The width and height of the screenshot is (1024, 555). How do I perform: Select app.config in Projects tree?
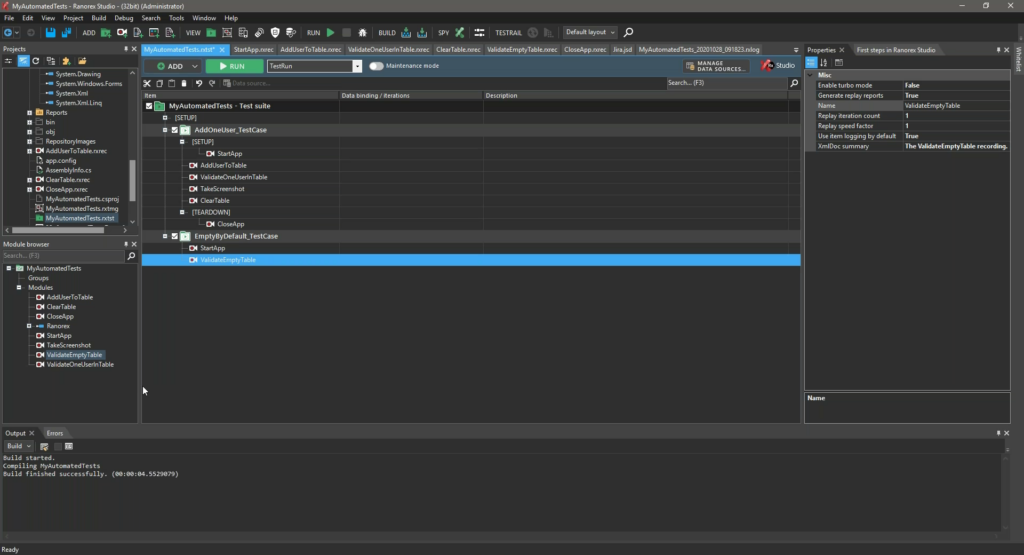pos(61,161)
